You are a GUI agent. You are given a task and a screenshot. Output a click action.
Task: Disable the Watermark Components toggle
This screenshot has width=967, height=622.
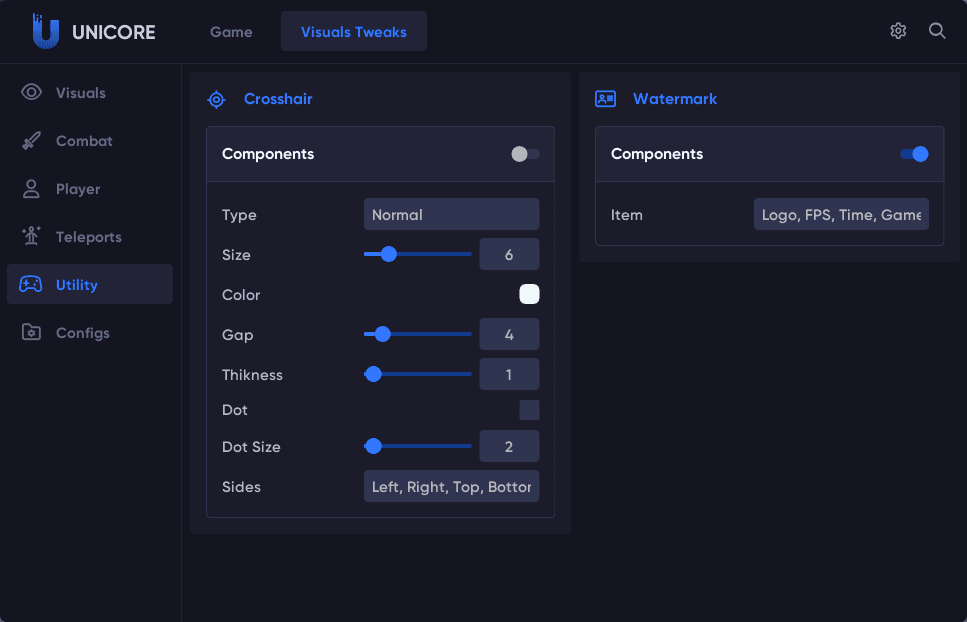pos(914,154)
